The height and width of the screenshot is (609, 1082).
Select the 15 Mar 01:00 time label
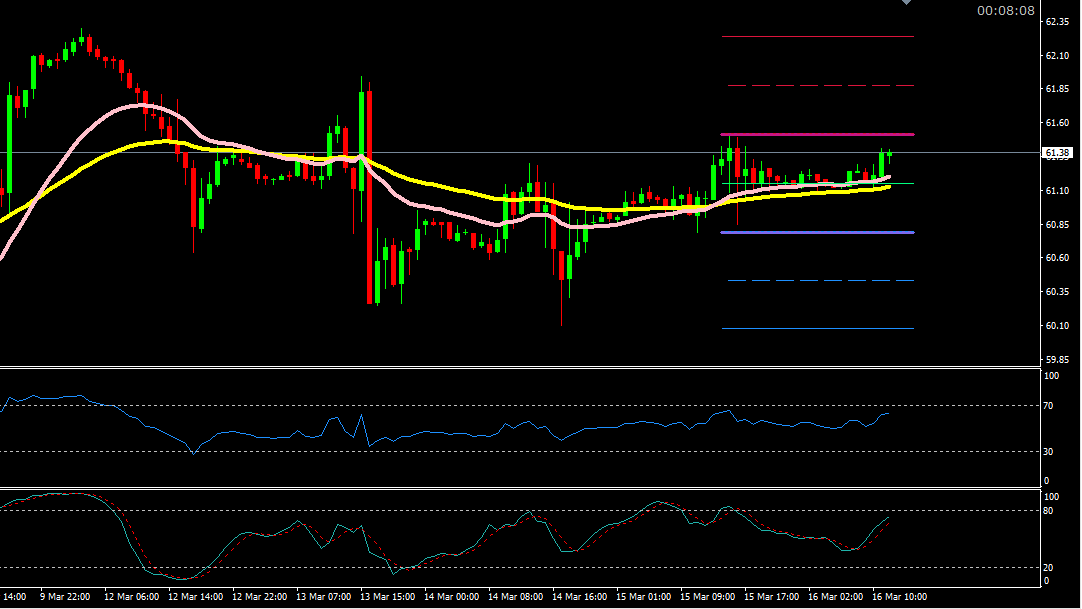(643, 597)
